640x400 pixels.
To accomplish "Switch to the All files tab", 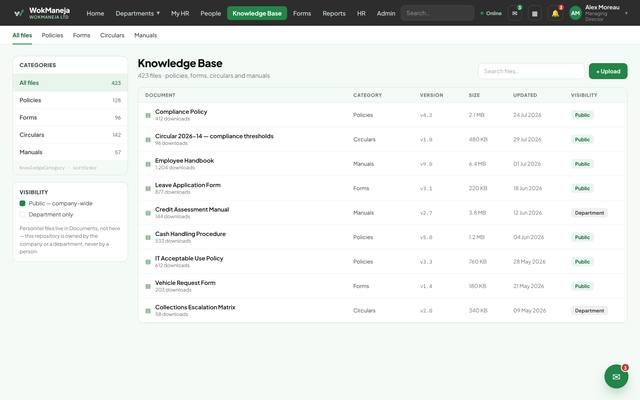I will coord(22,36).
